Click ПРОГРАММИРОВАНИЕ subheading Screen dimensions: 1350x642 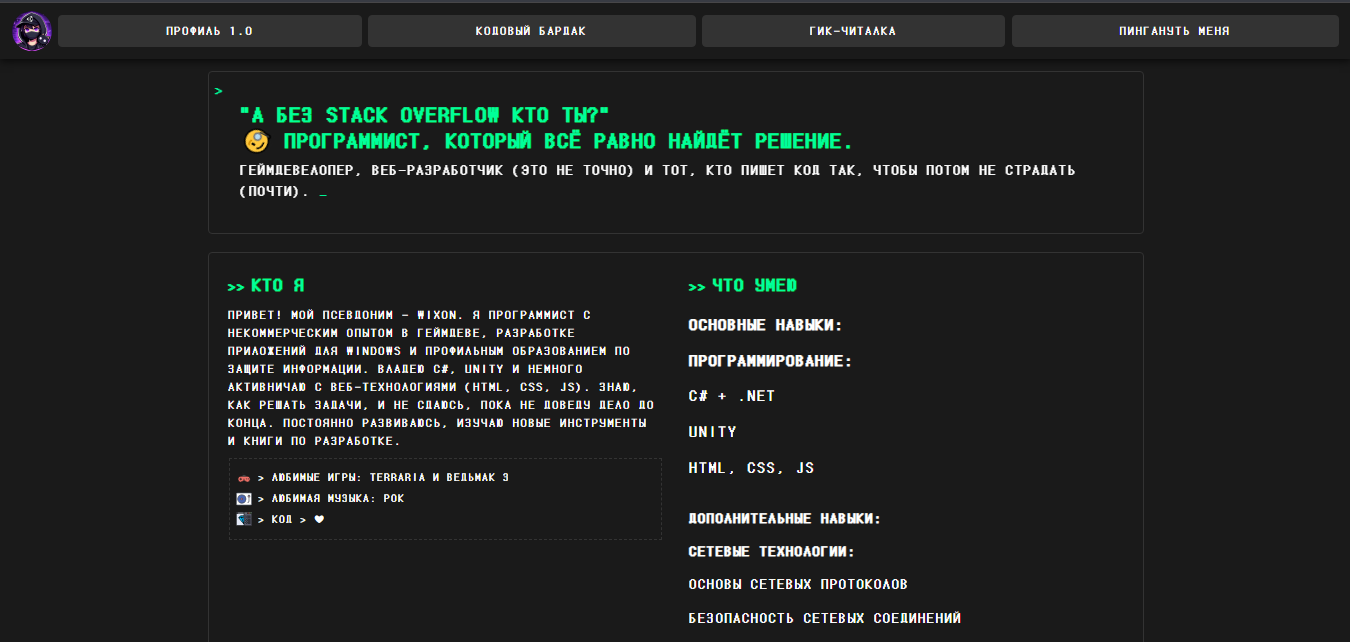point(770,361)
